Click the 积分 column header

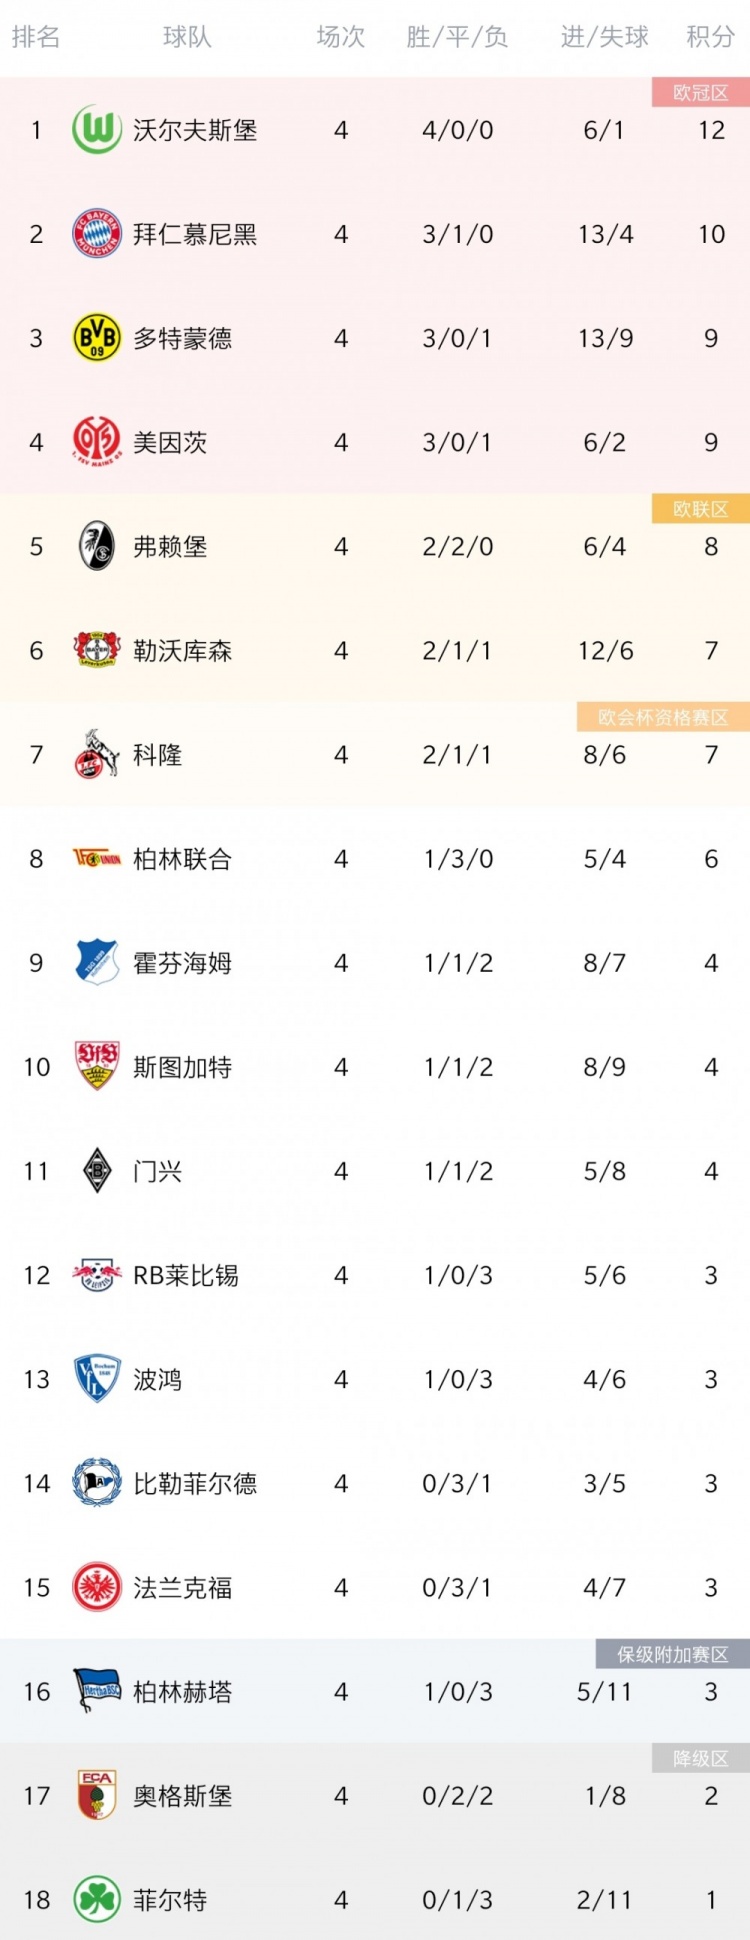coord(710,37)
